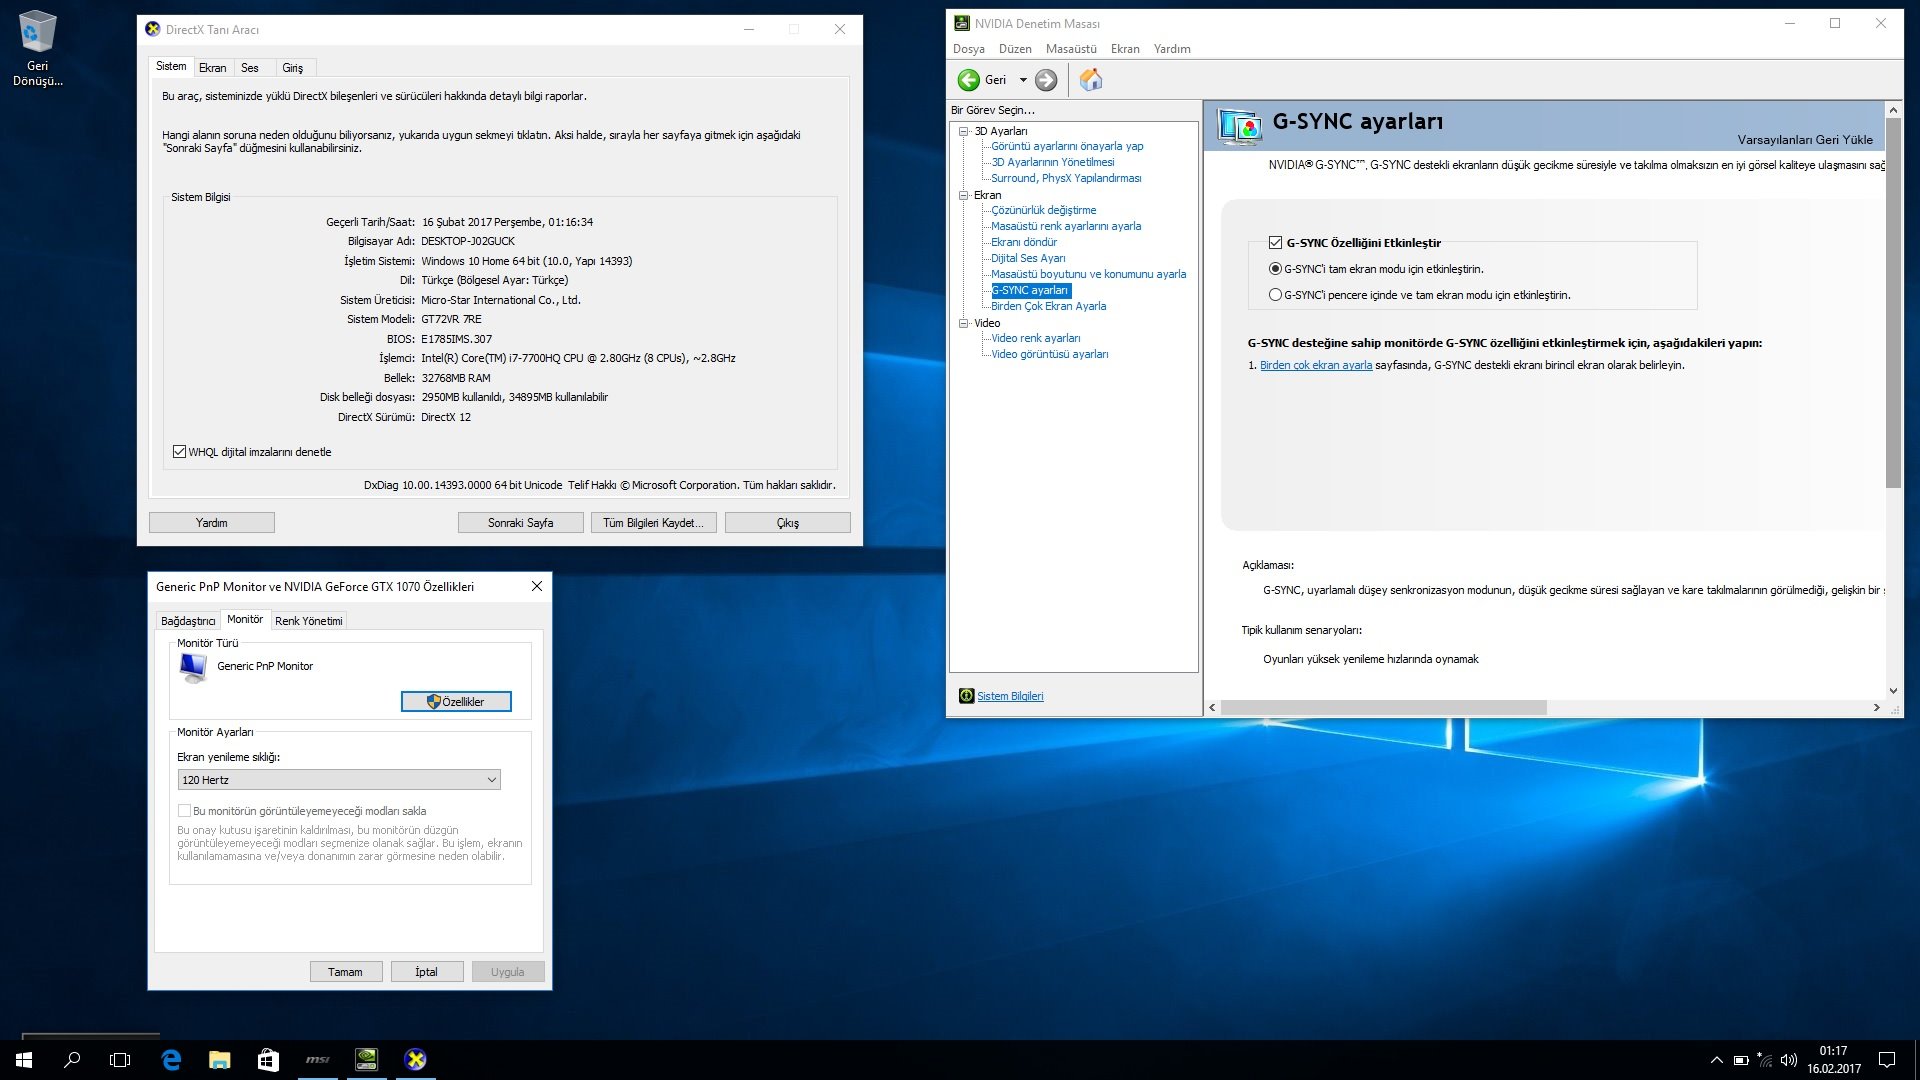Screen dimensions: 1920x1080
Task: Switch to the Ekran tab in DirectX tool
Action: (212, 68)
